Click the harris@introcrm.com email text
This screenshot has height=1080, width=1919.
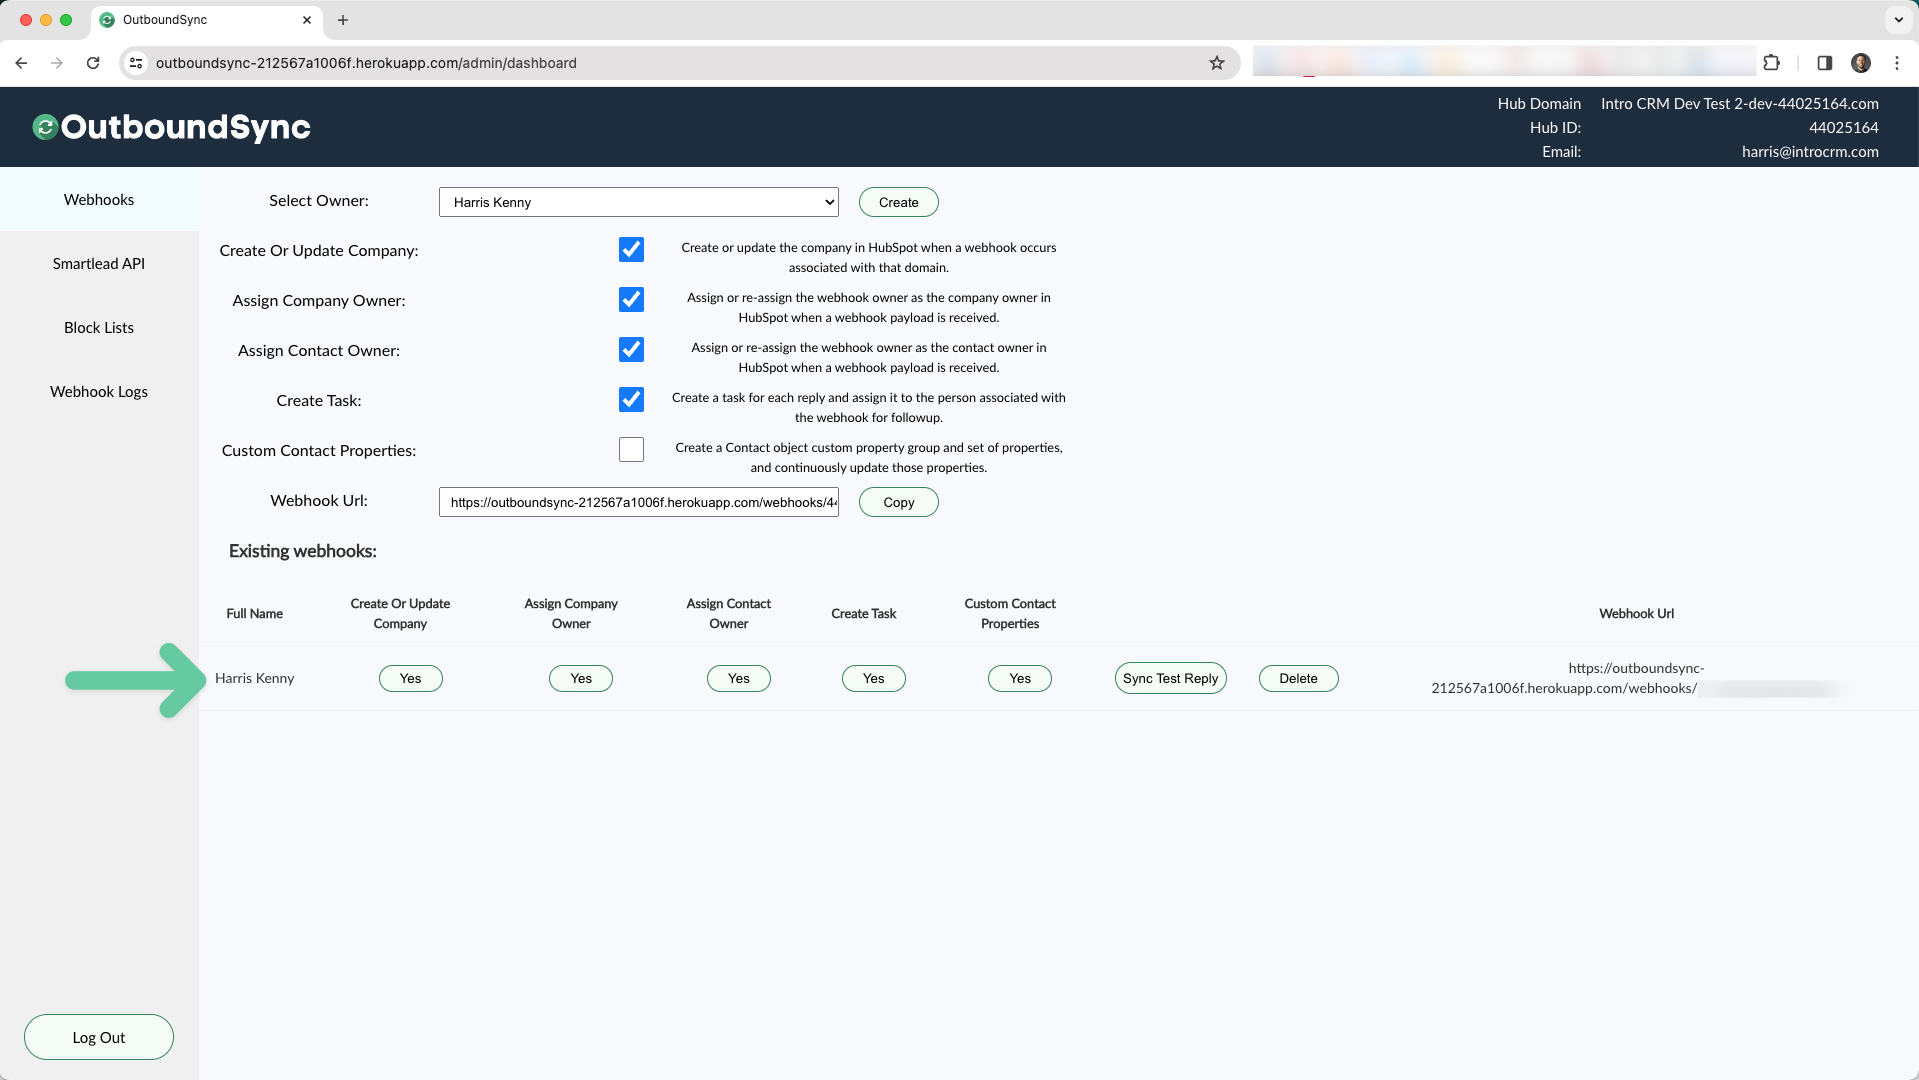click(1809, 152)
